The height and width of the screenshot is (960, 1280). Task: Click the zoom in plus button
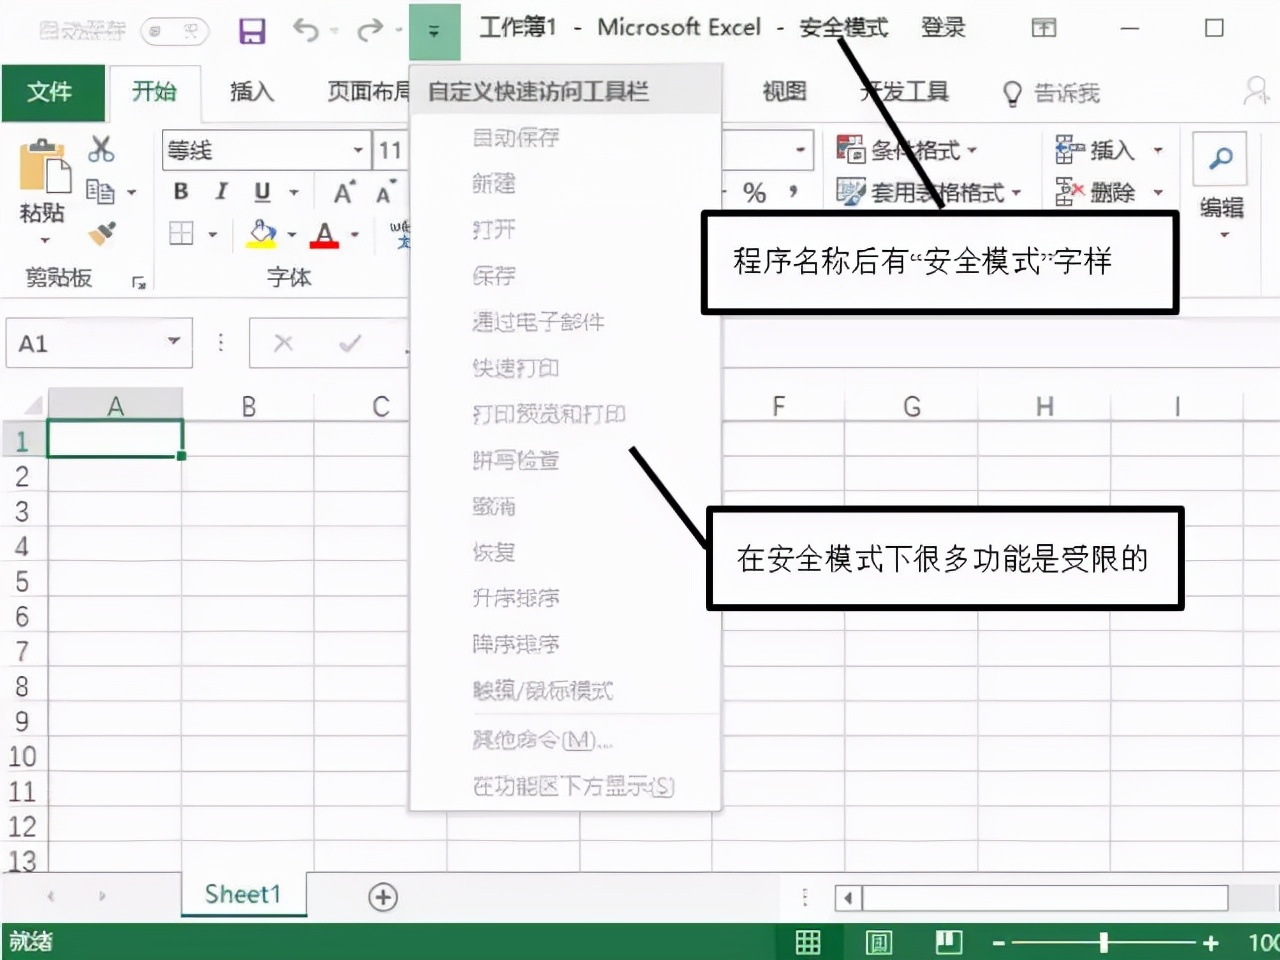1211,943
